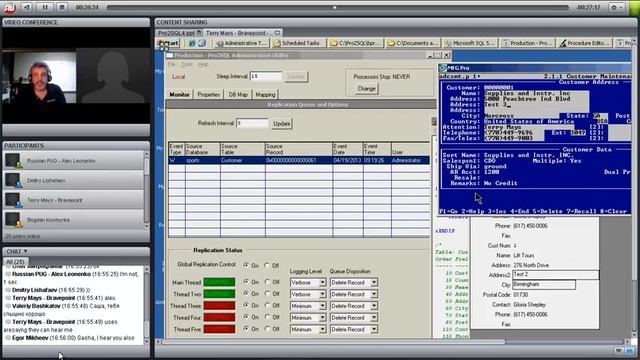
Task: Open Scheduled Tasks taskbar item
Action: click(298, 43)
